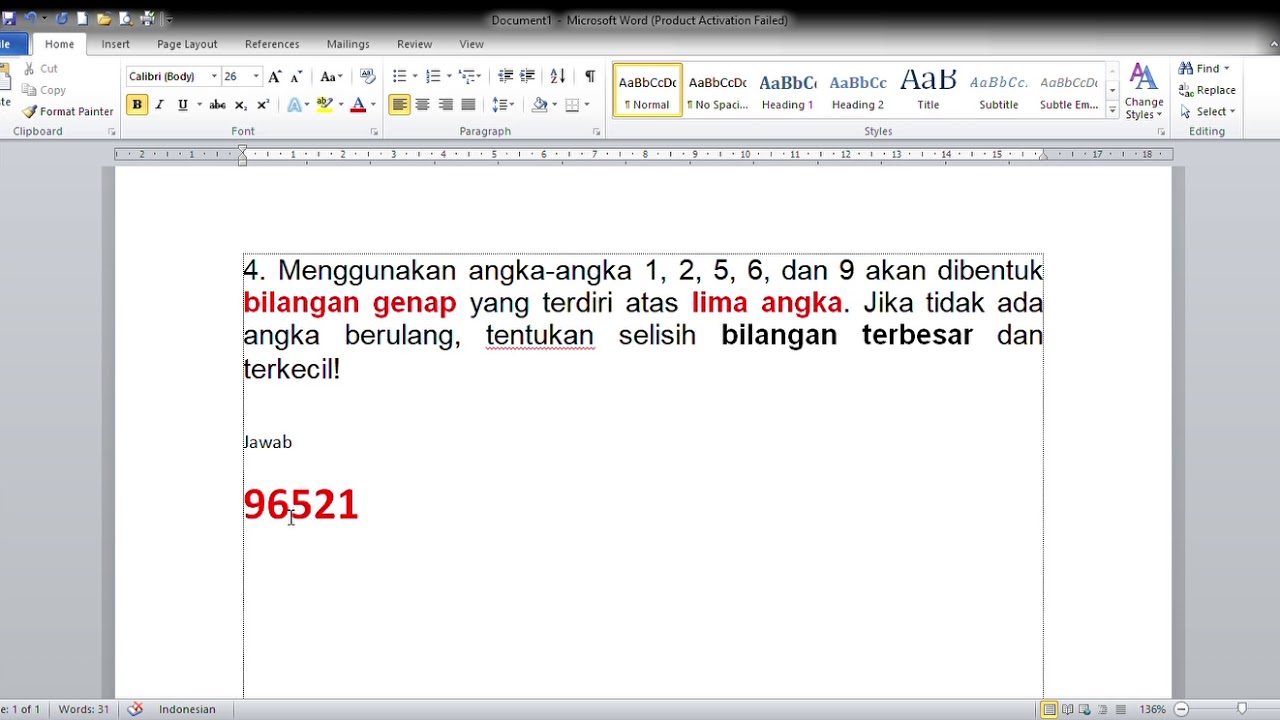This screenshot has width=1280, height=720.
Task: Toggle Print Layout view button
Action: point(1048,709)
